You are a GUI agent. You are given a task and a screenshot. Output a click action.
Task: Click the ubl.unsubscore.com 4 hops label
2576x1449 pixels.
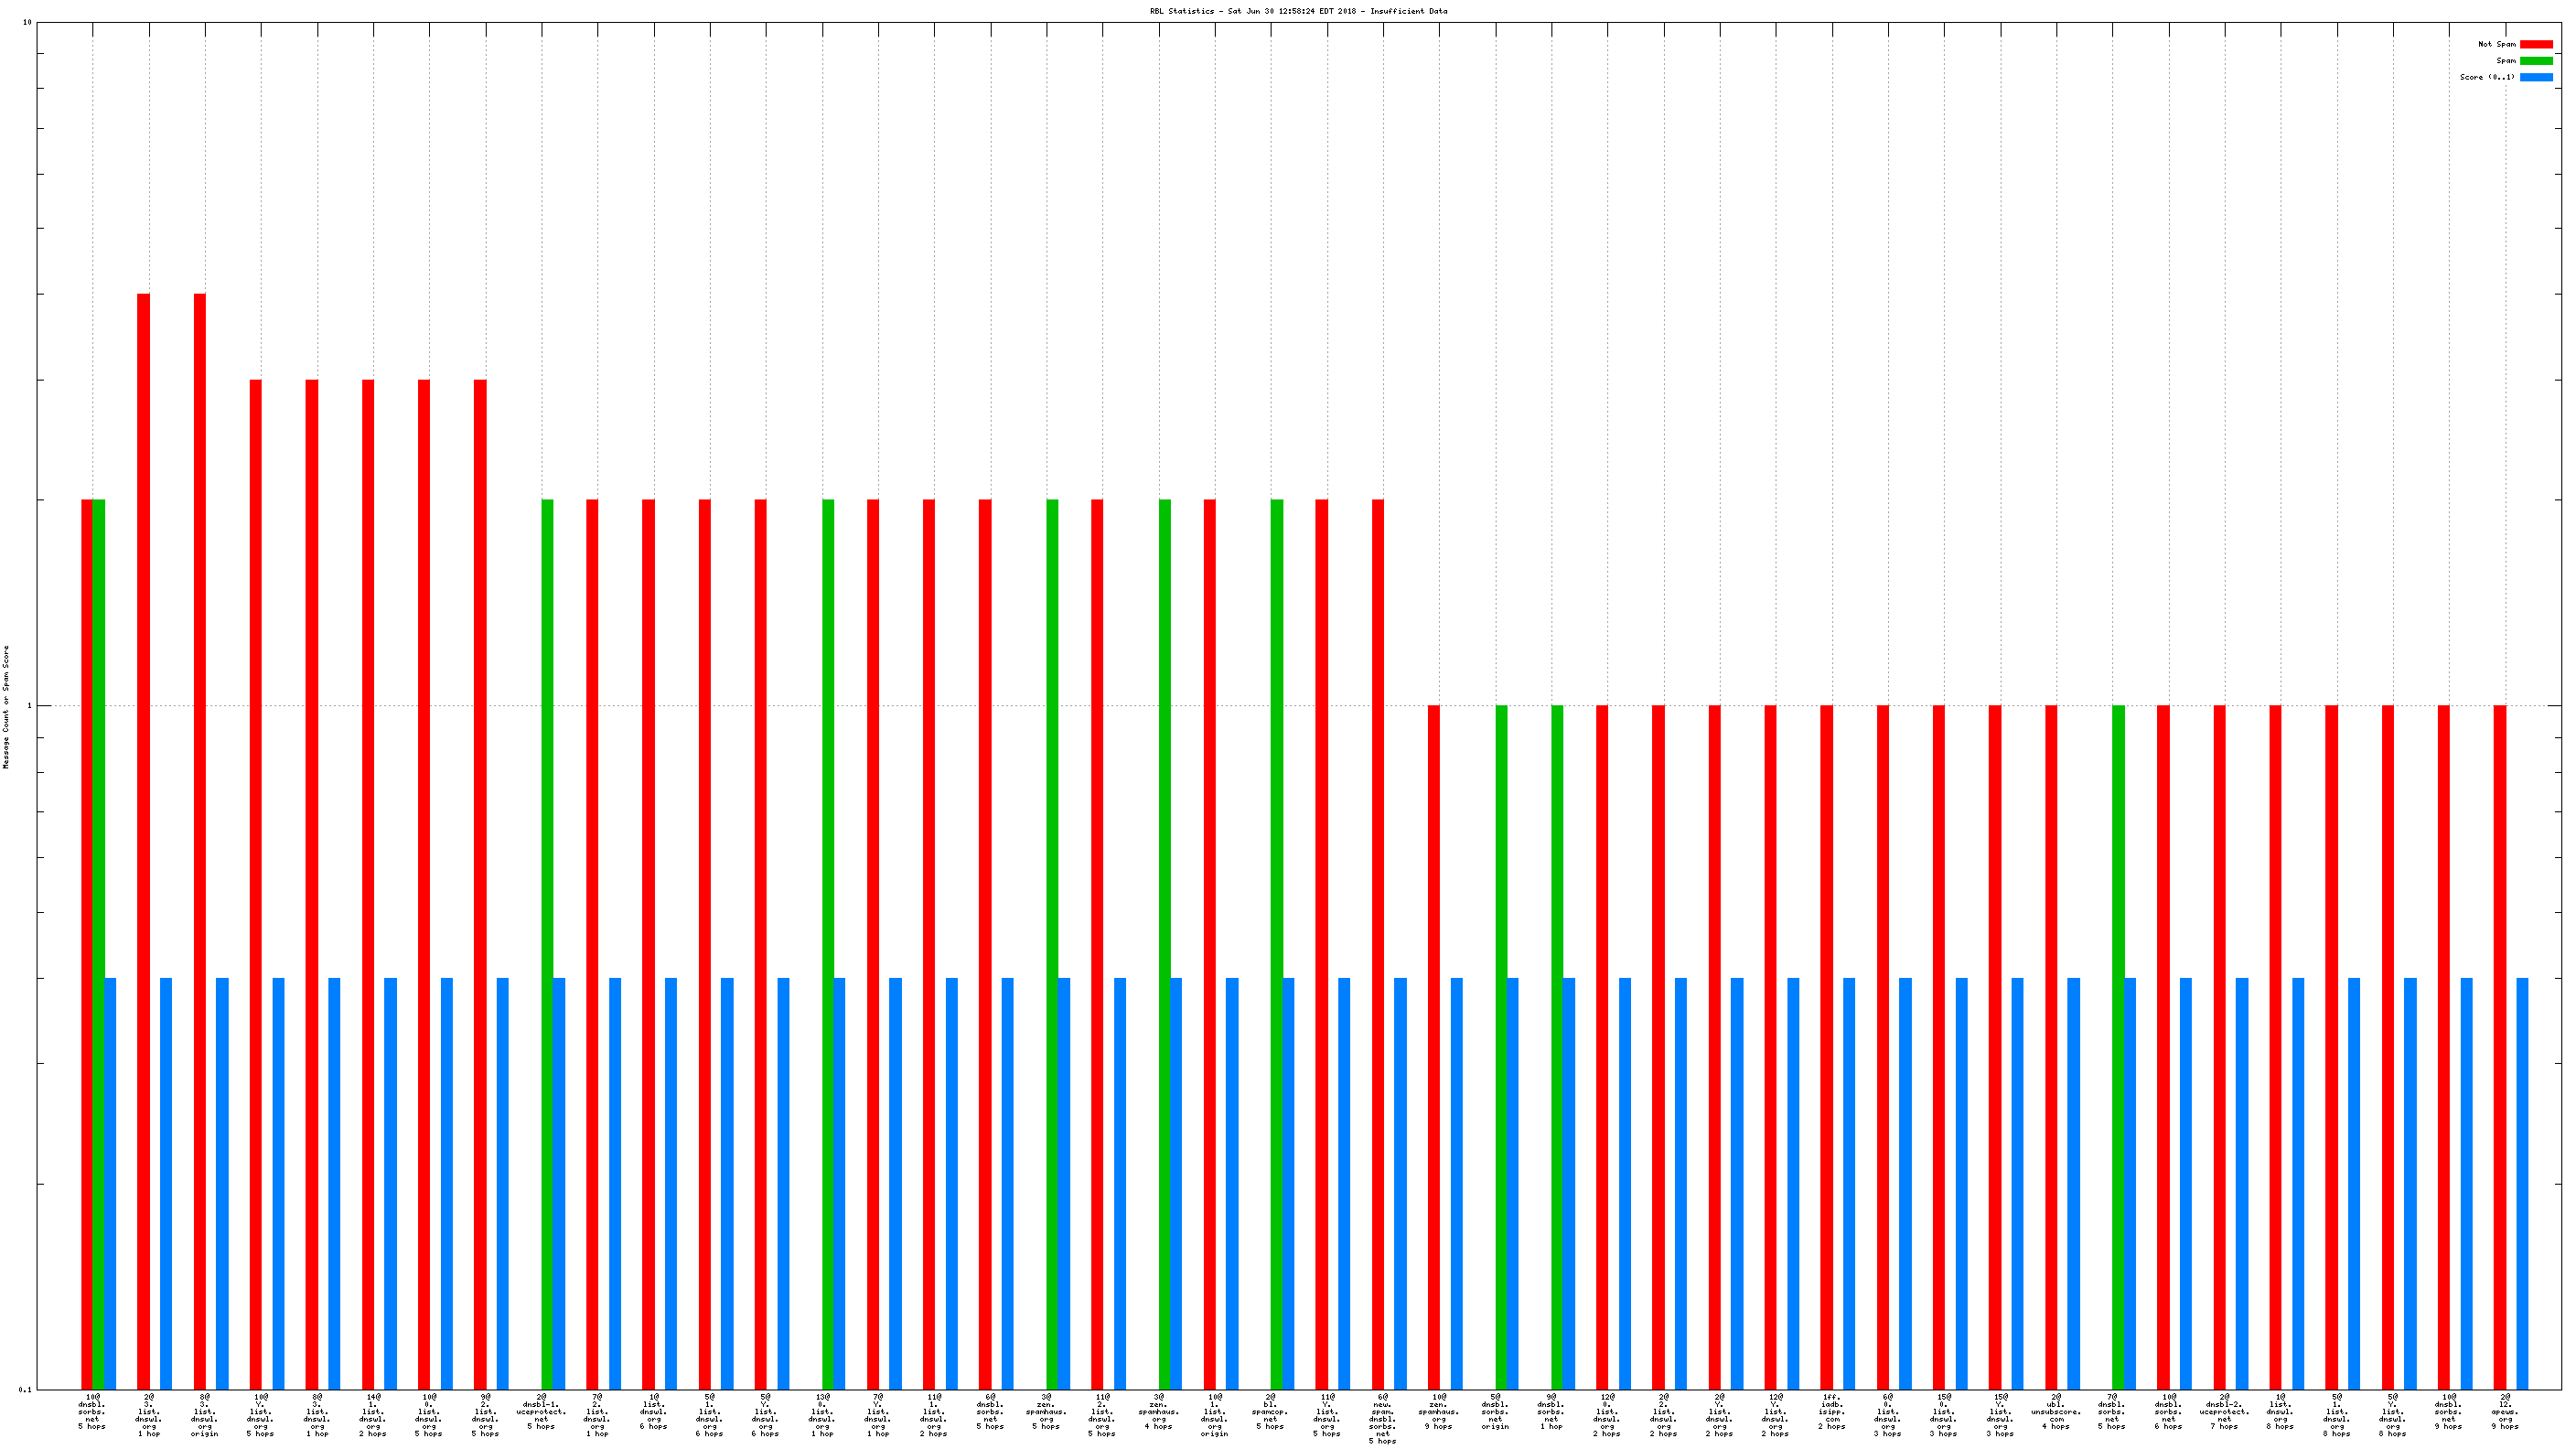point(2056,1411)
